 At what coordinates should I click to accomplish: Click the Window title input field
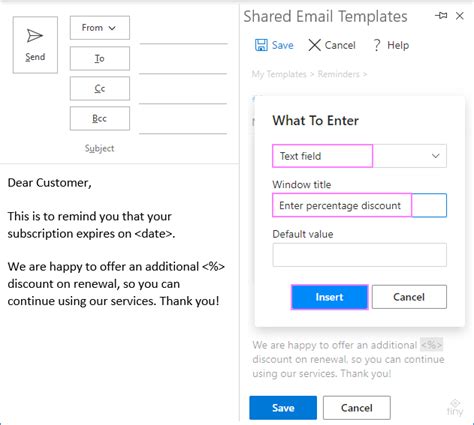click(359, 205)
